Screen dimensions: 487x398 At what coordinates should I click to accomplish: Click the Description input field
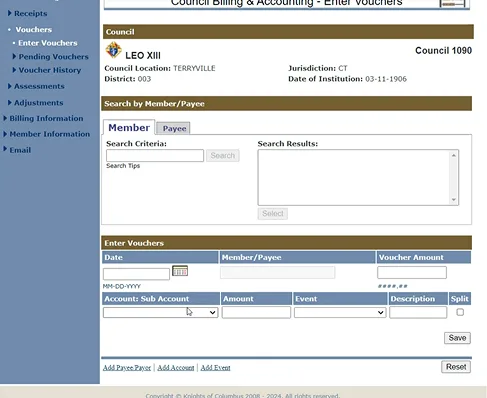pos(418,312)
